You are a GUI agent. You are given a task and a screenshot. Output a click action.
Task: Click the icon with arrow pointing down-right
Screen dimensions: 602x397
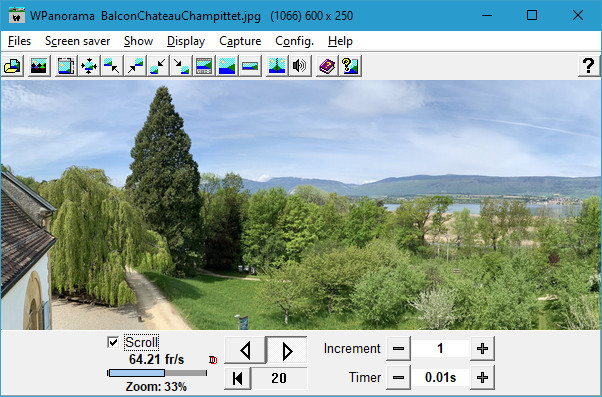[181, 66]
